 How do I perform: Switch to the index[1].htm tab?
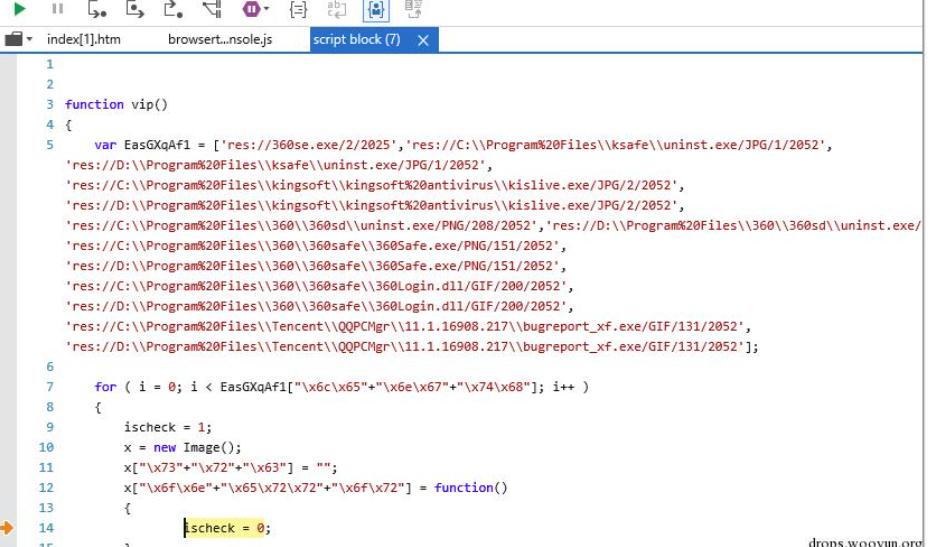(84, 39)
